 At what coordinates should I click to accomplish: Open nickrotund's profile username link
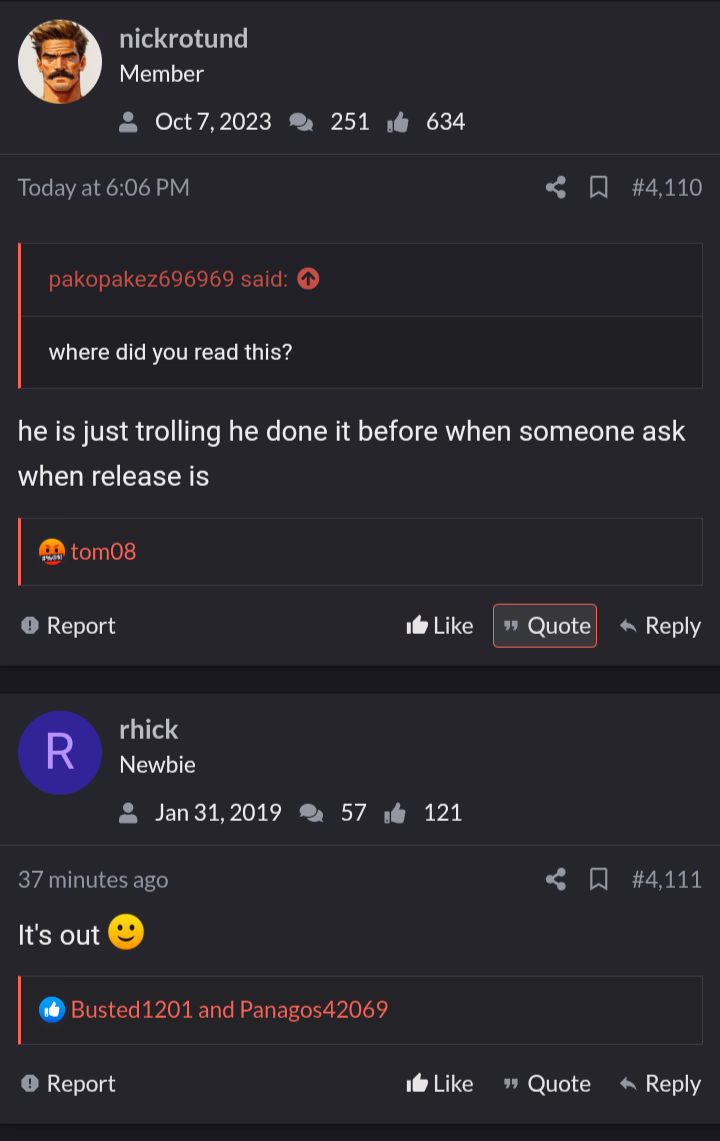point(183,39)
